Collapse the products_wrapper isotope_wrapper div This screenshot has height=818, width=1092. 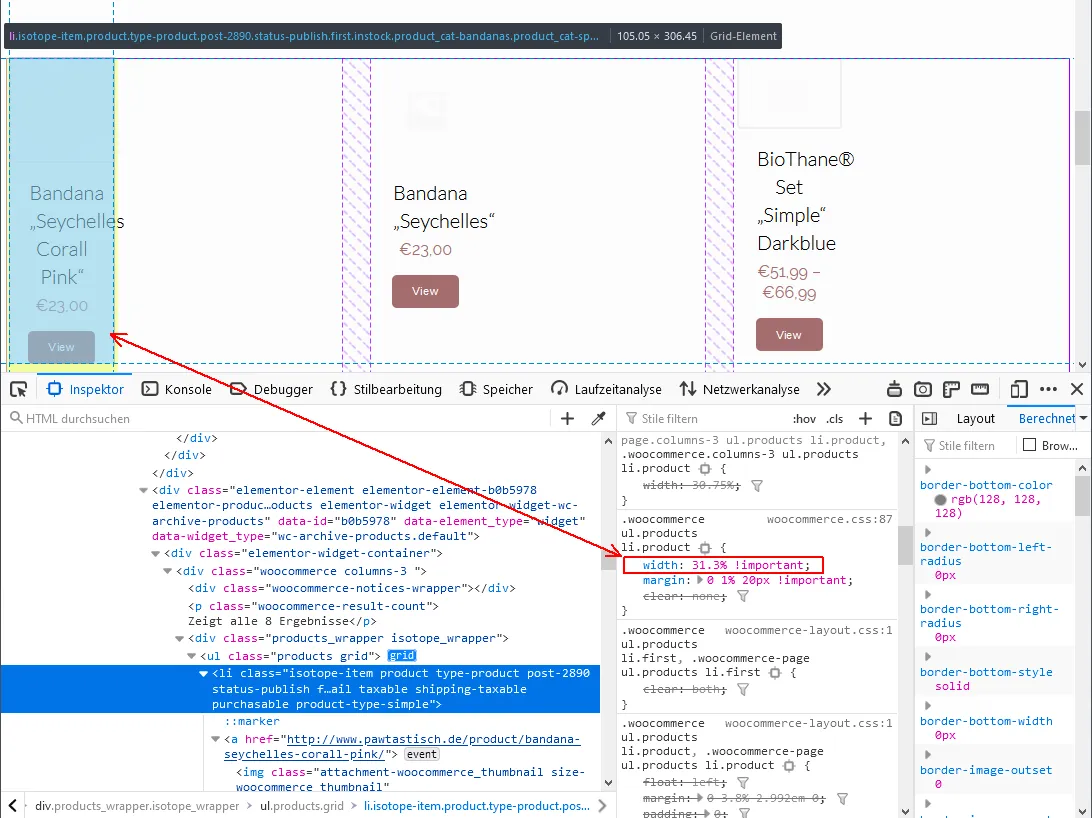pos(179,638)
